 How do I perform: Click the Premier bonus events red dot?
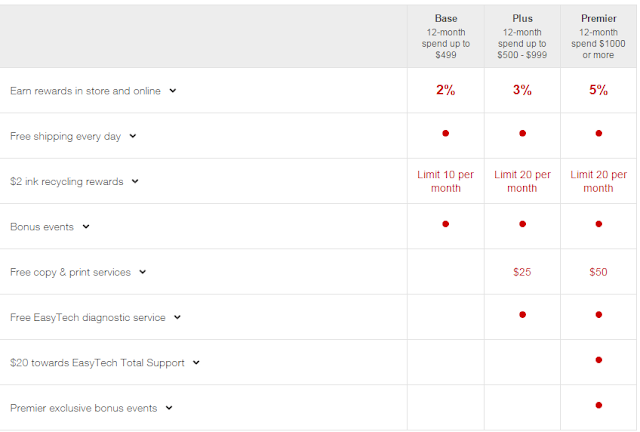click(598, 224)
